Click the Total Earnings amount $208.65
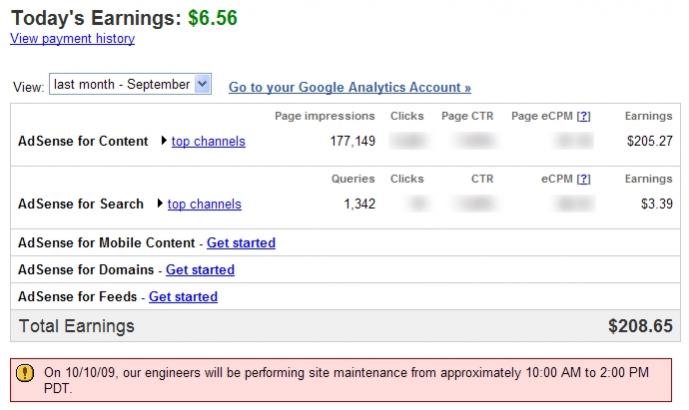Image resolution: width=689 pixels, height=410 pixels. (x=640, y=326)
